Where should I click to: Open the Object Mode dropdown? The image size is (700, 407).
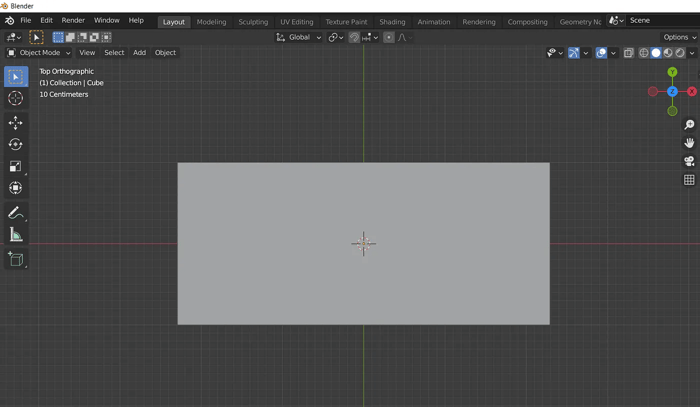pos(39,53)
